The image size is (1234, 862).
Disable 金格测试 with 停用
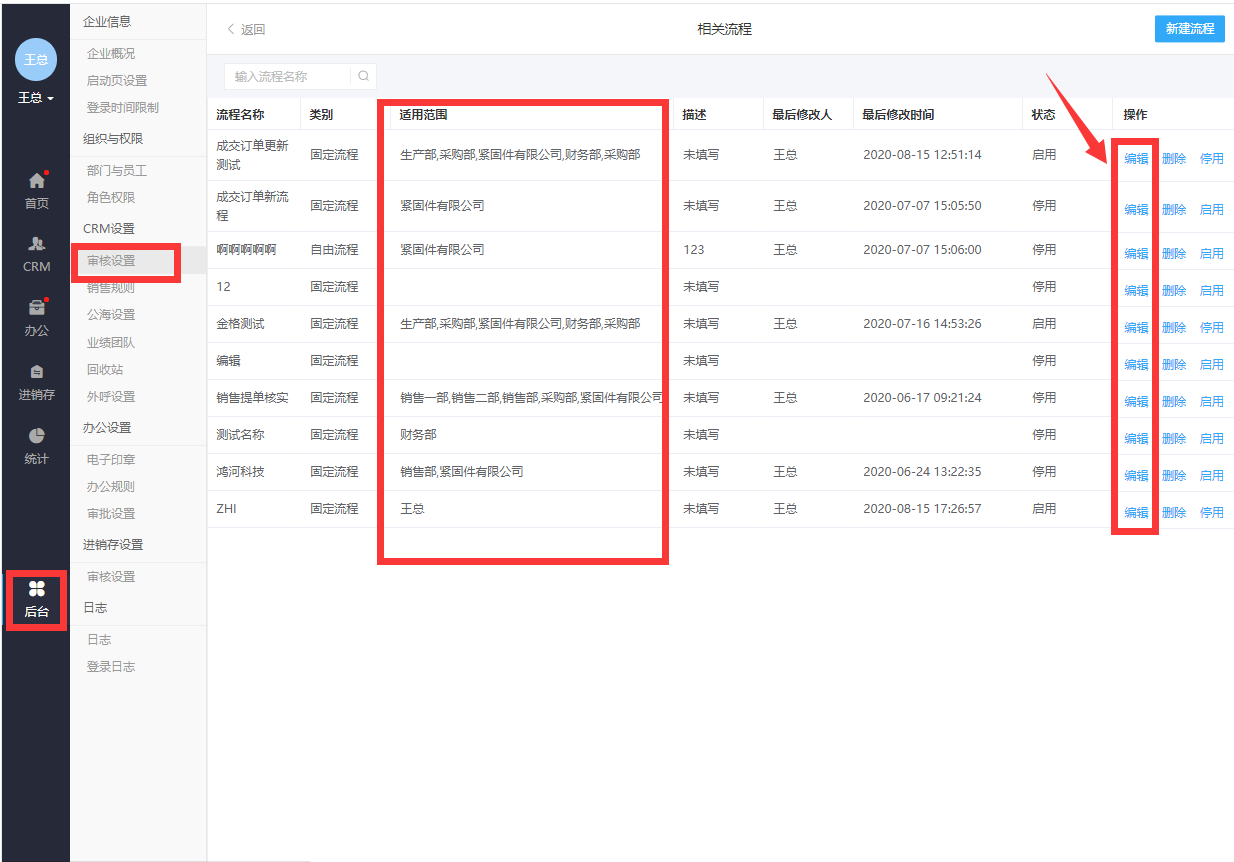1212,328
